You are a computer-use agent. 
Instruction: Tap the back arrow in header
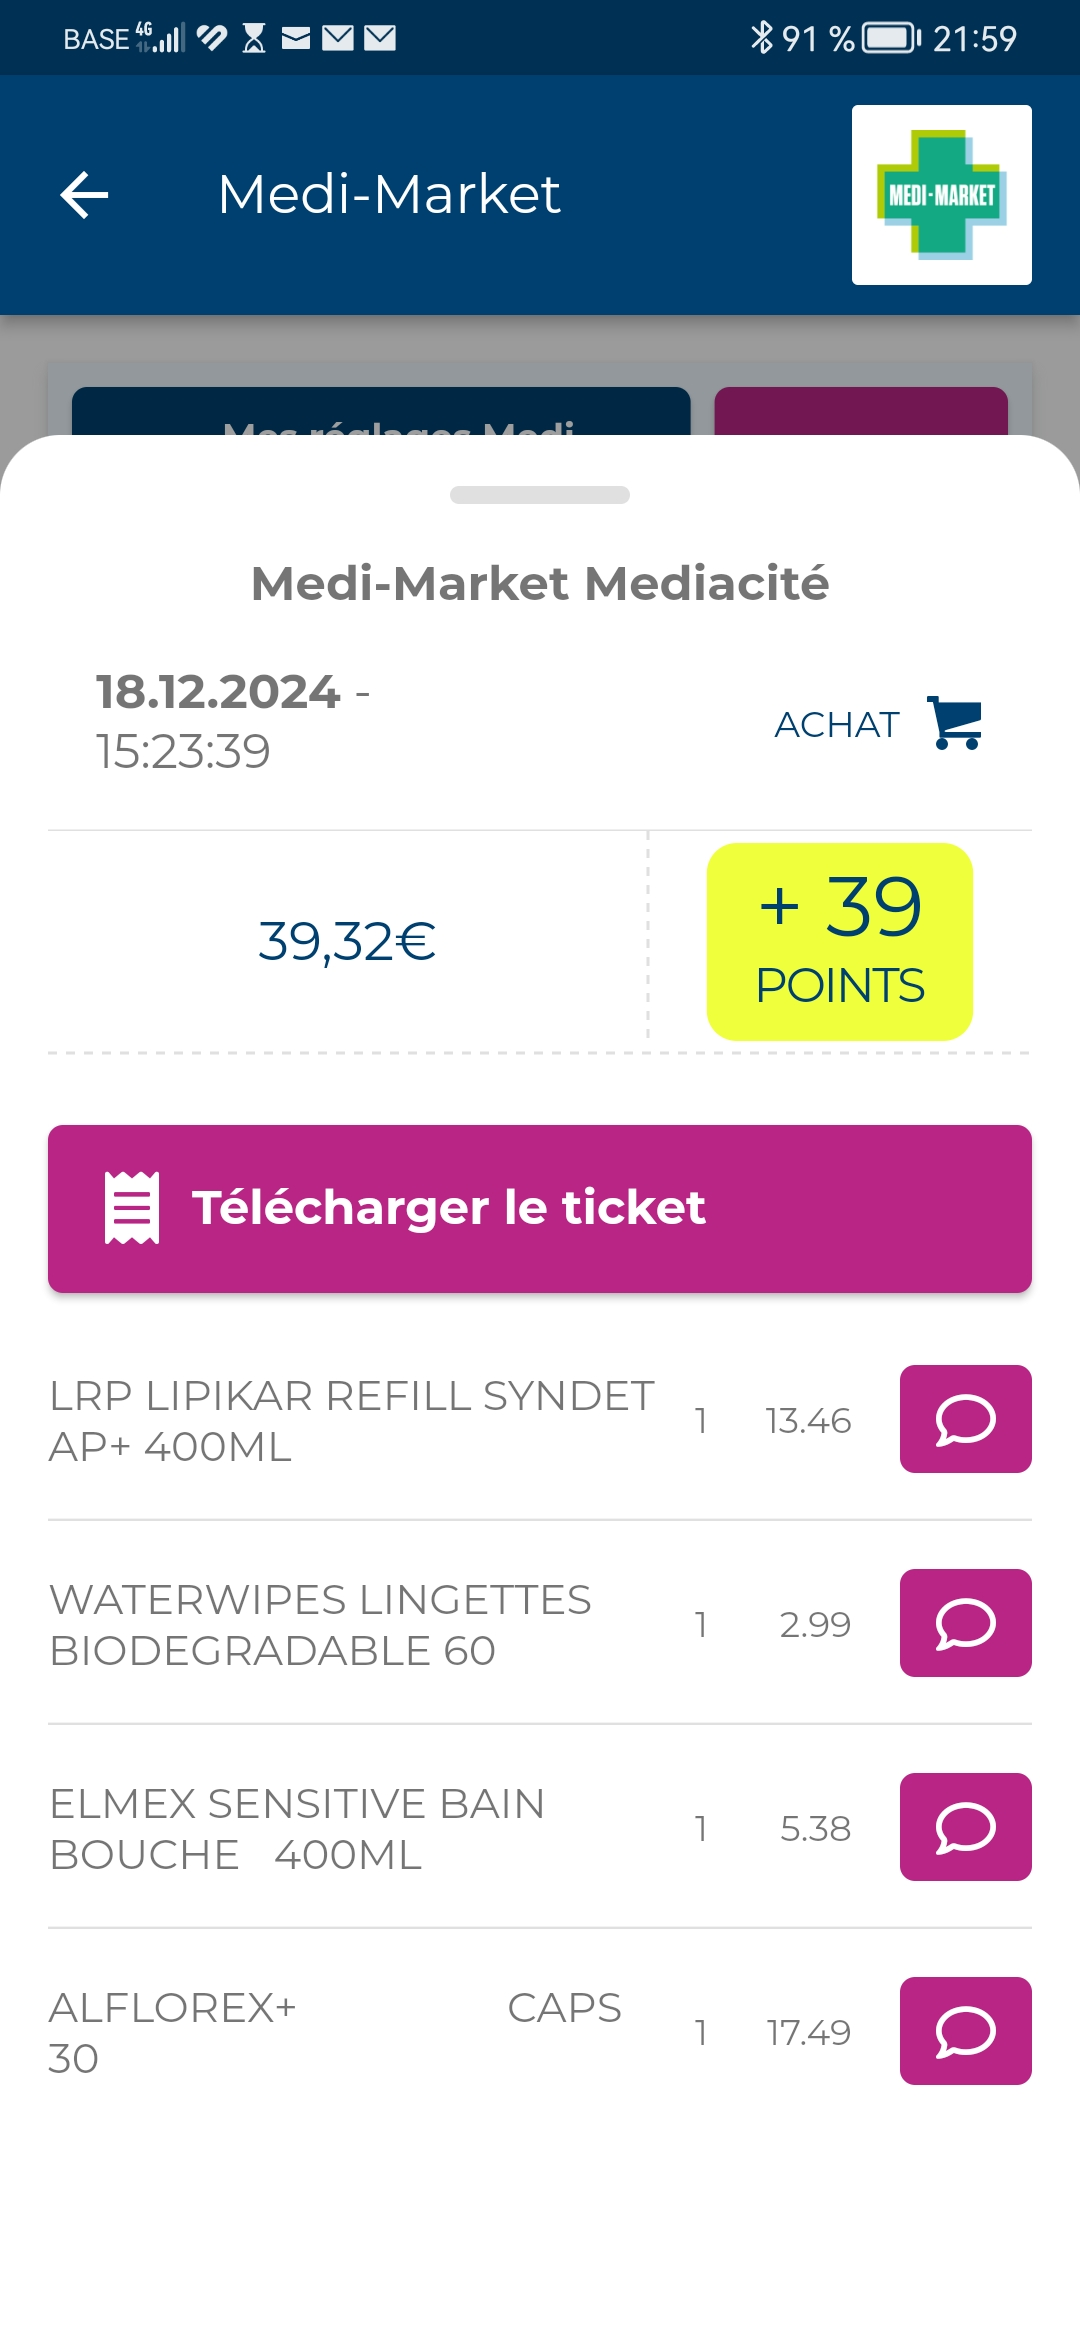point(85,194)
